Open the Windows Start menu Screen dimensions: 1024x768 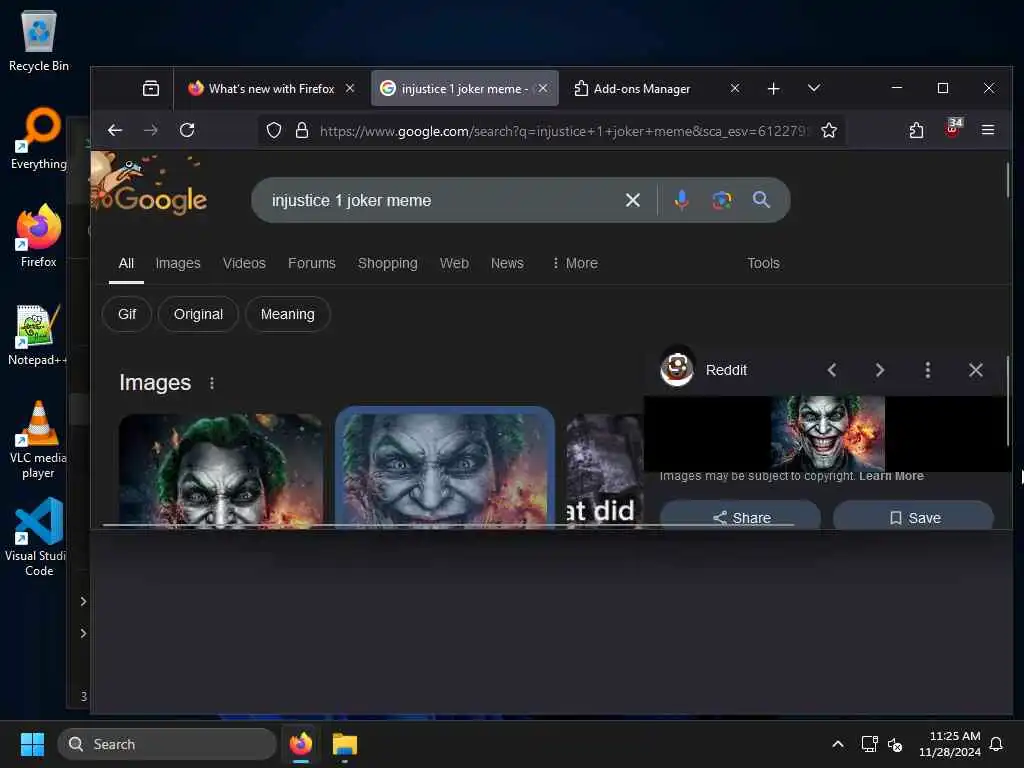[x=32, y=744]
